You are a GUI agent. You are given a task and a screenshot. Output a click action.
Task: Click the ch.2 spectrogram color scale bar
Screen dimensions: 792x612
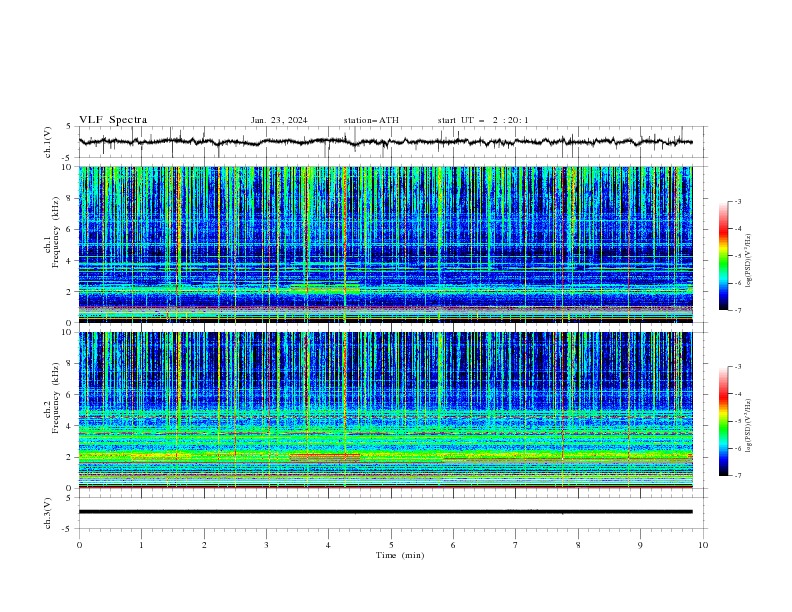point(724,421)
